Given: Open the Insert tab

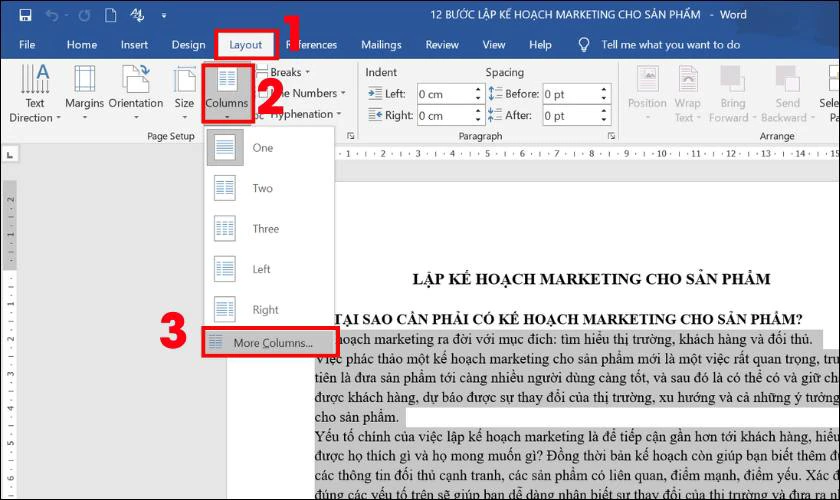Looking at the screenshot, I should 134,45.
